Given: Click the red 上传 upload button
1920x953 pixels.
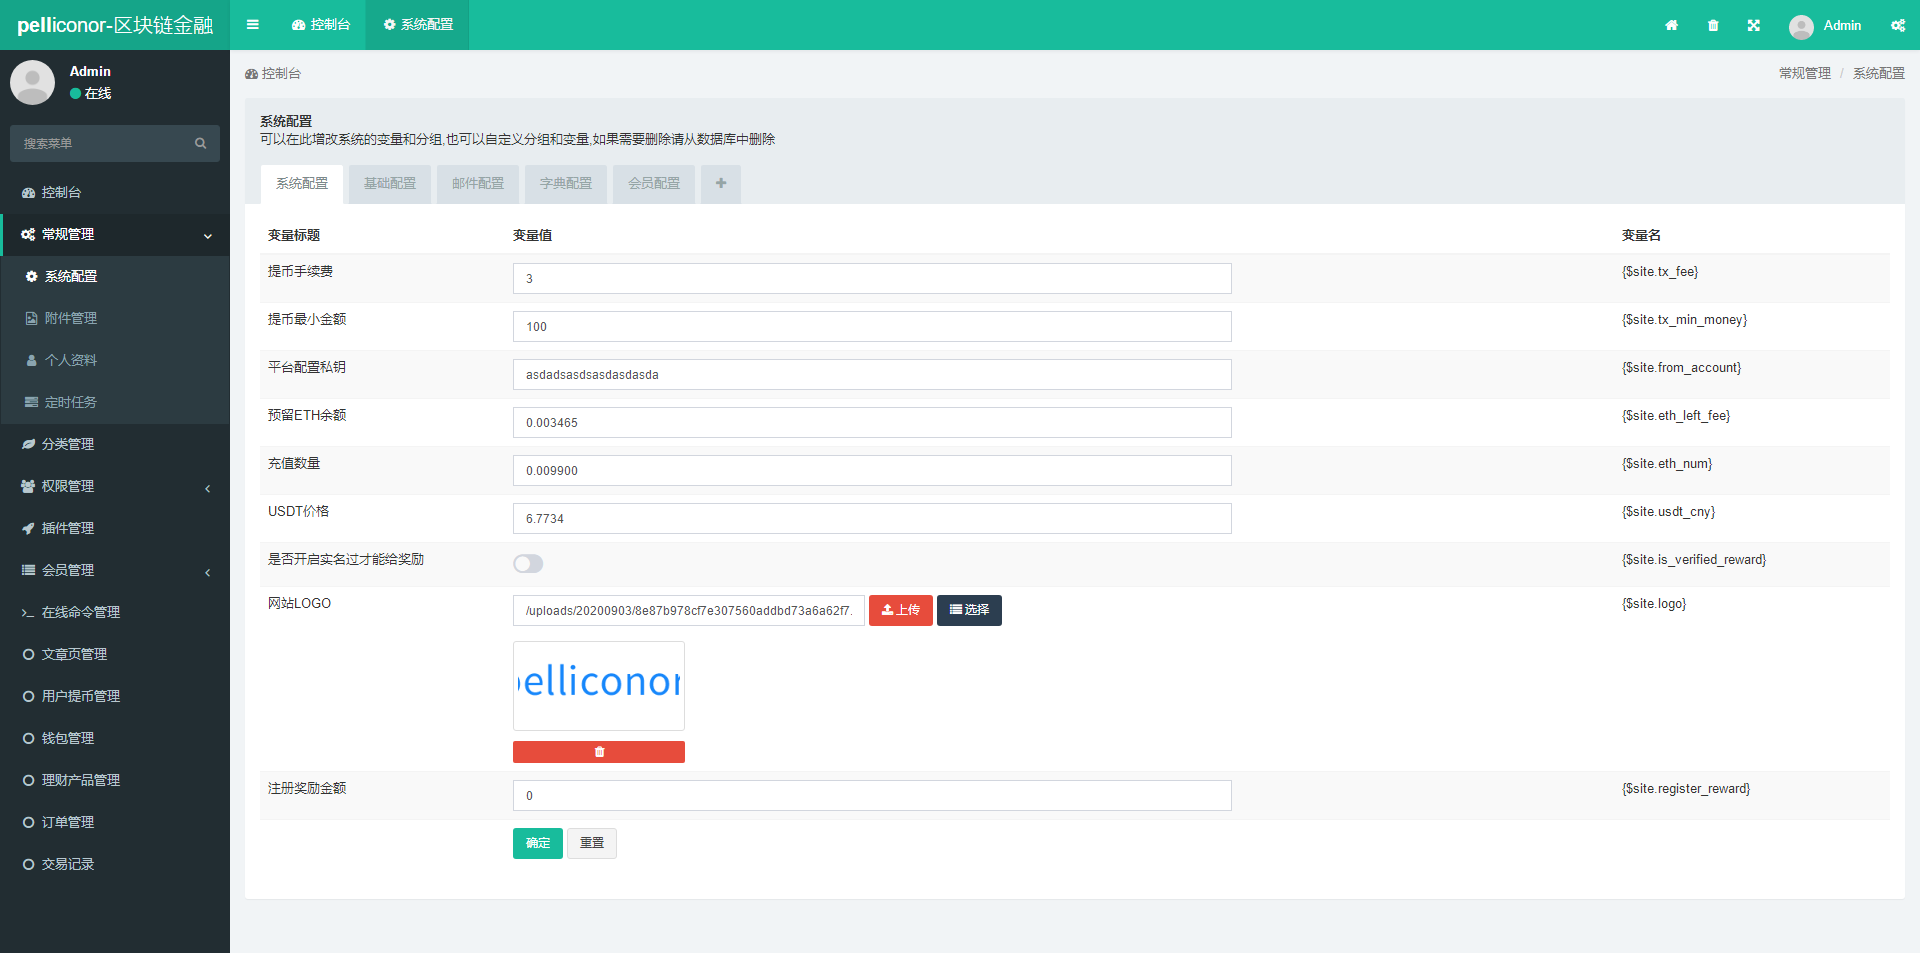Looking at the screenshot, I should click(901, 610).
